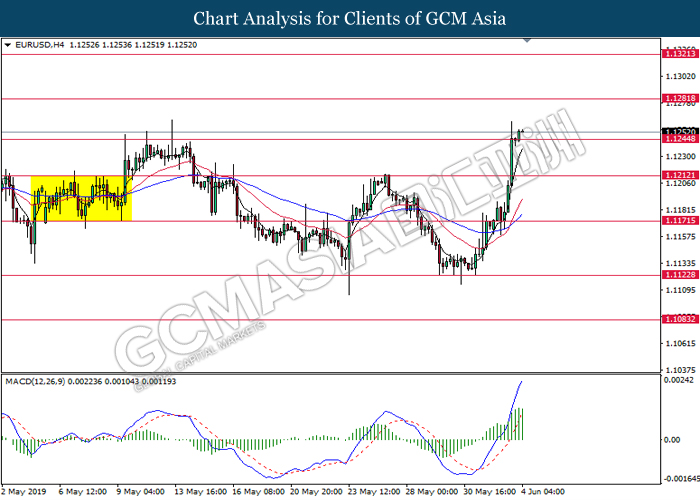
Task: Select the 1.12121 price level label
Action: 680,175
